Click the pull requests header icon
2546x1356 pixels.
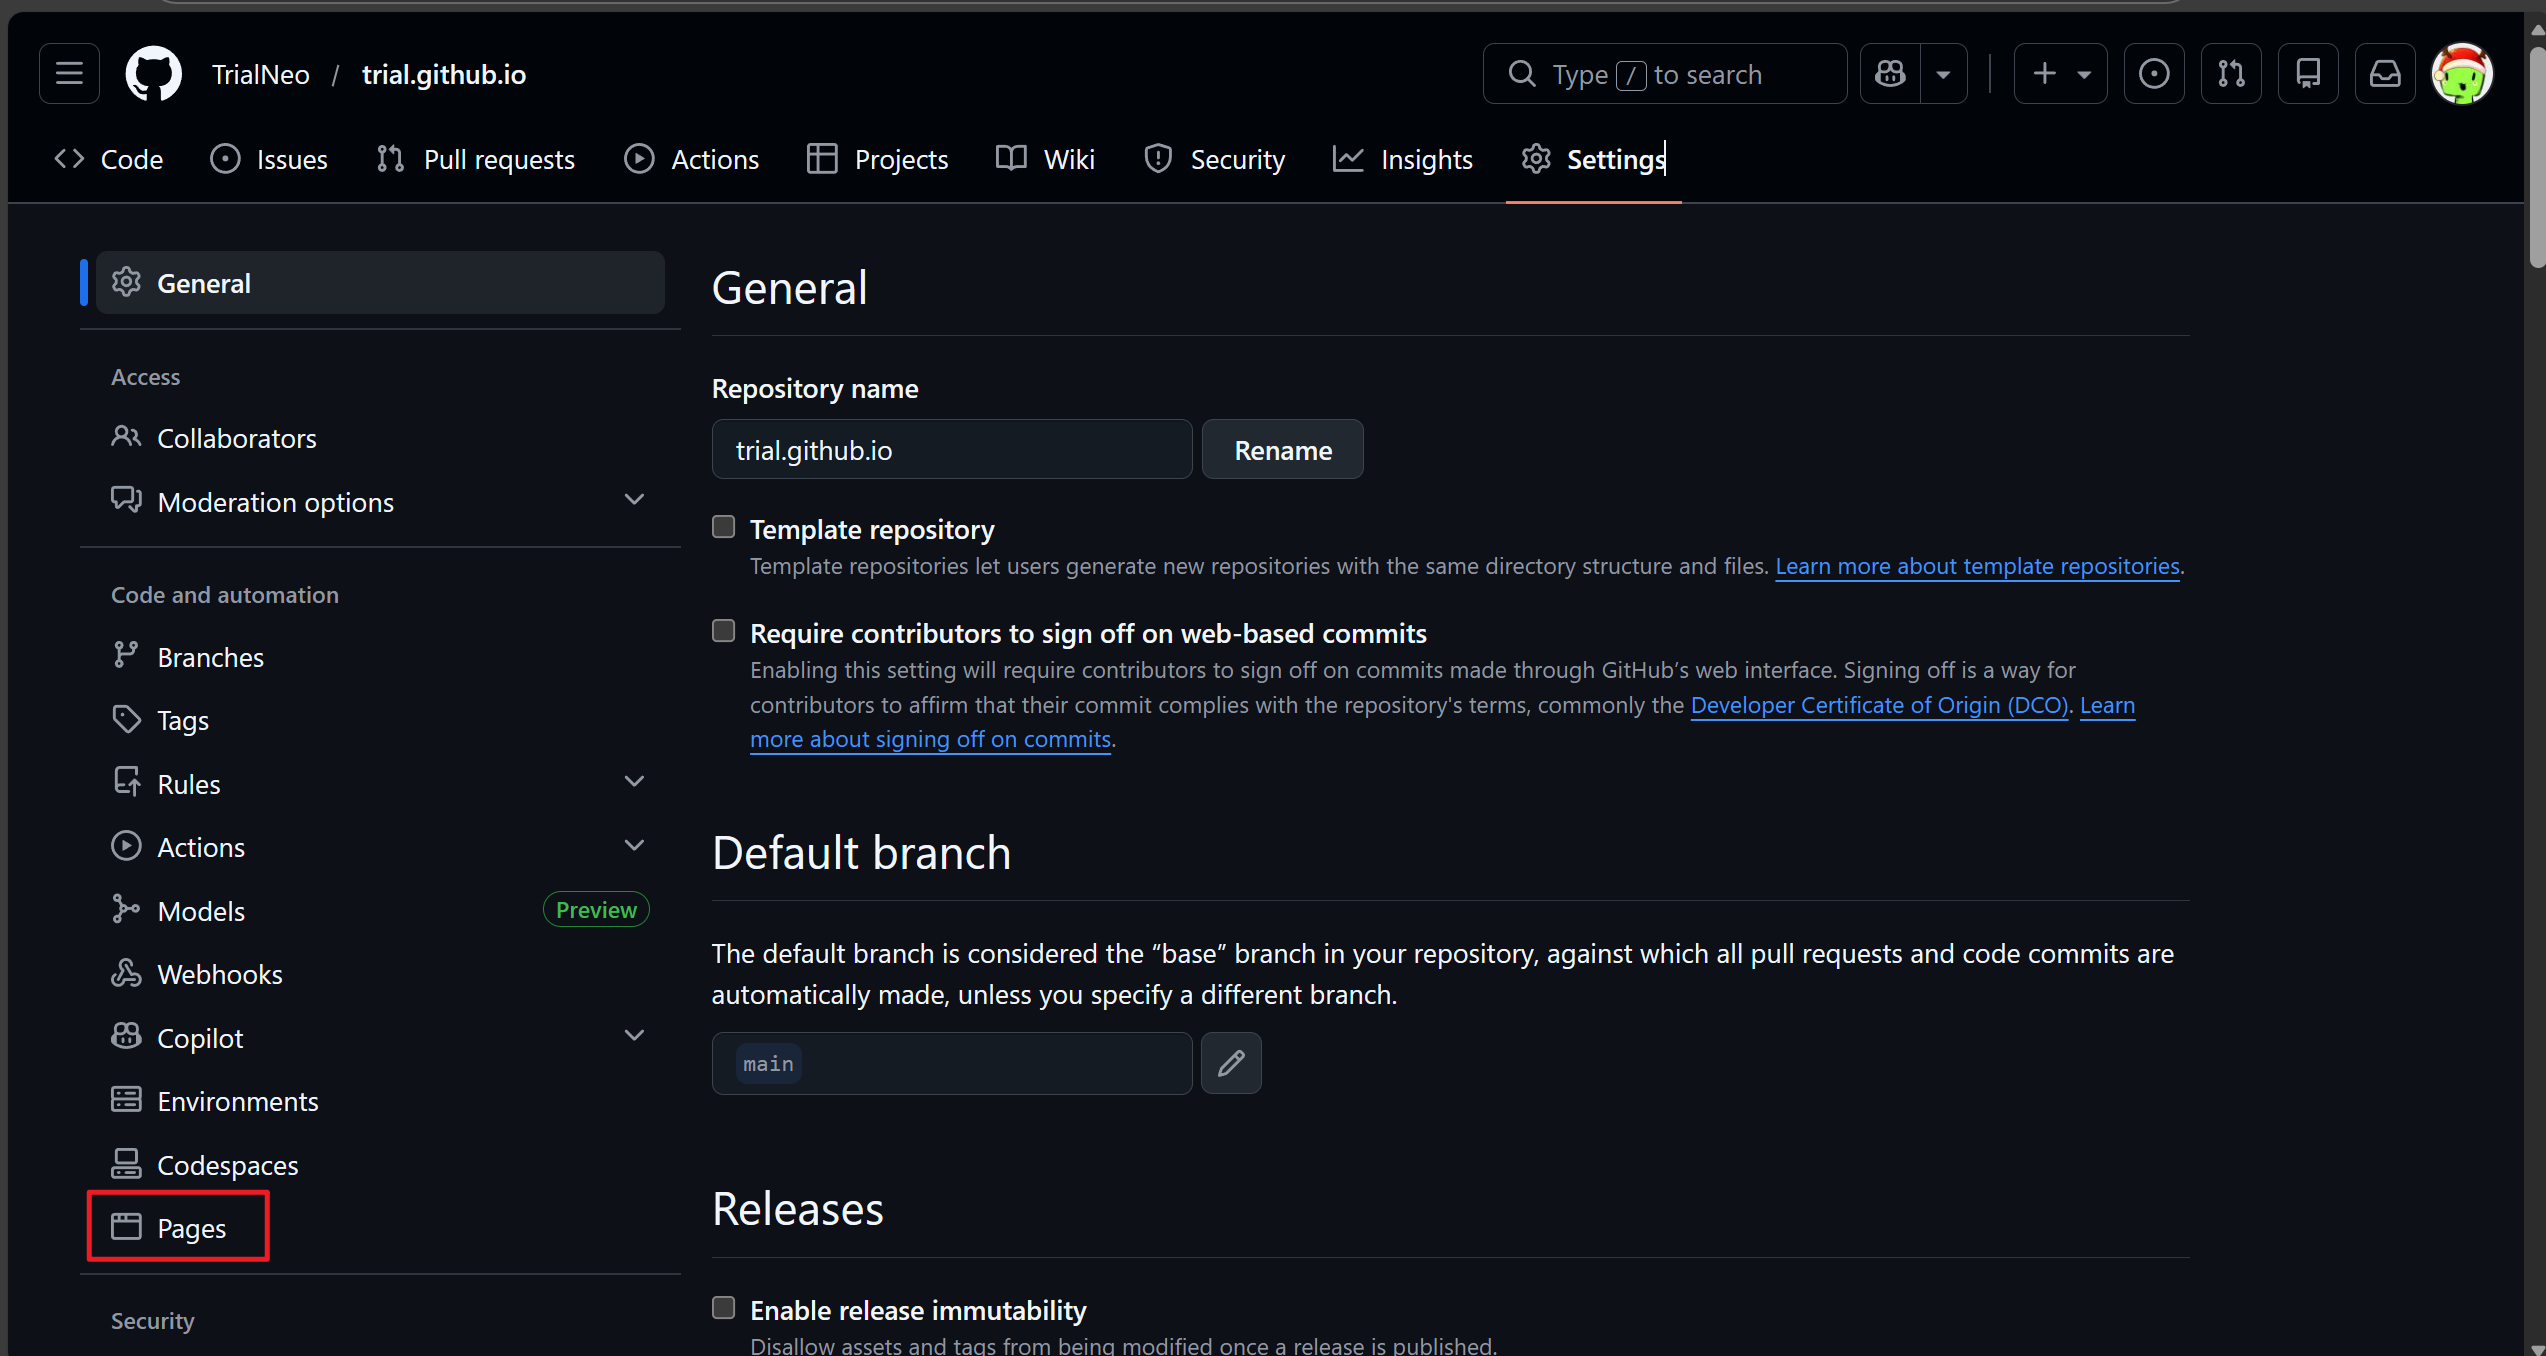tap(2231, 73)
